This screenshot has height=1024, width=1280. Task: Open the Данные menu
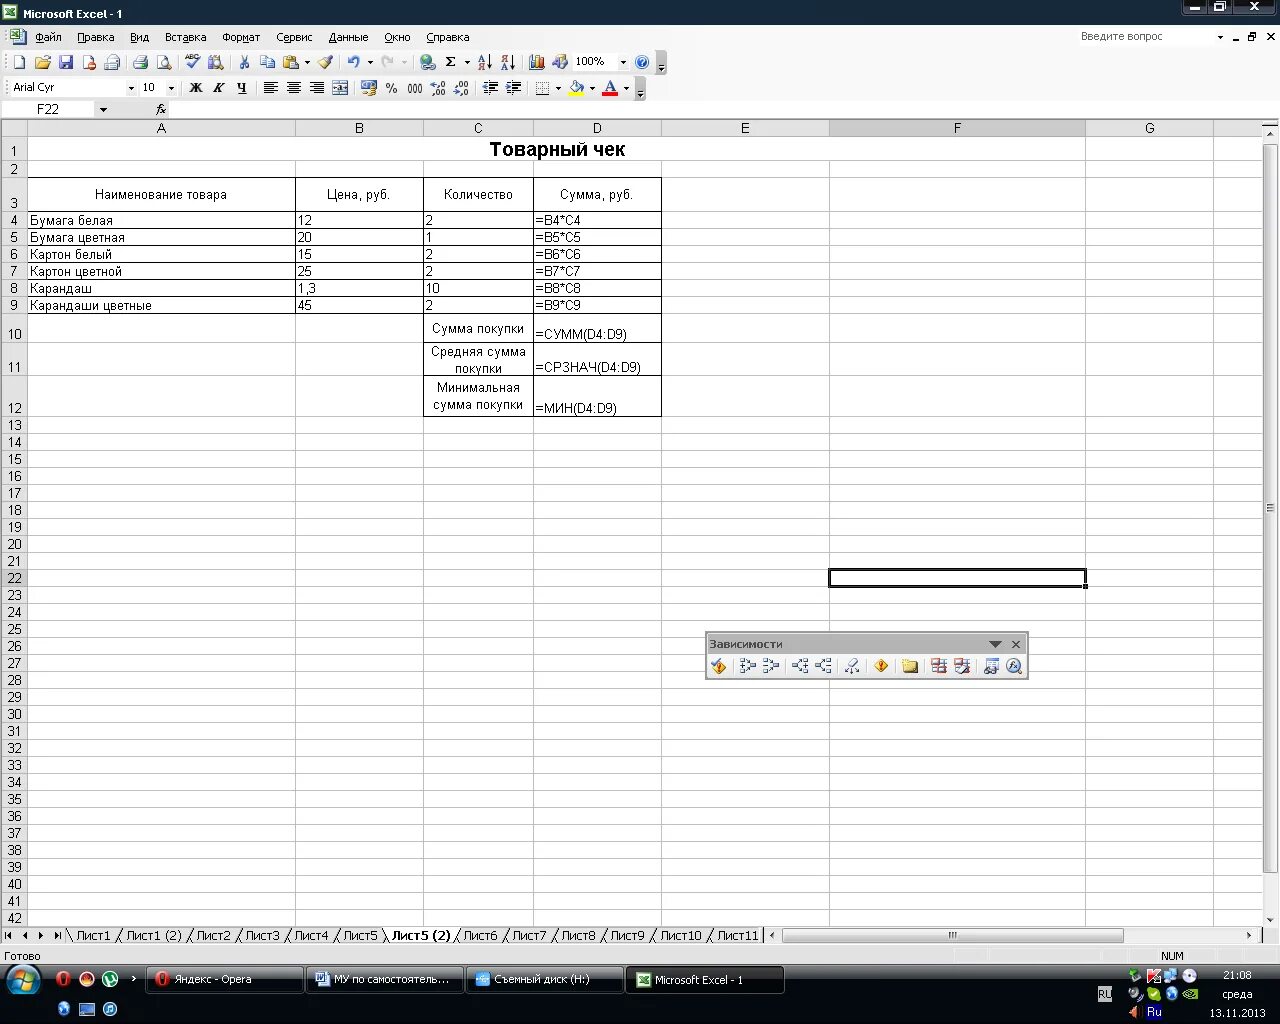tap(348, 37)
